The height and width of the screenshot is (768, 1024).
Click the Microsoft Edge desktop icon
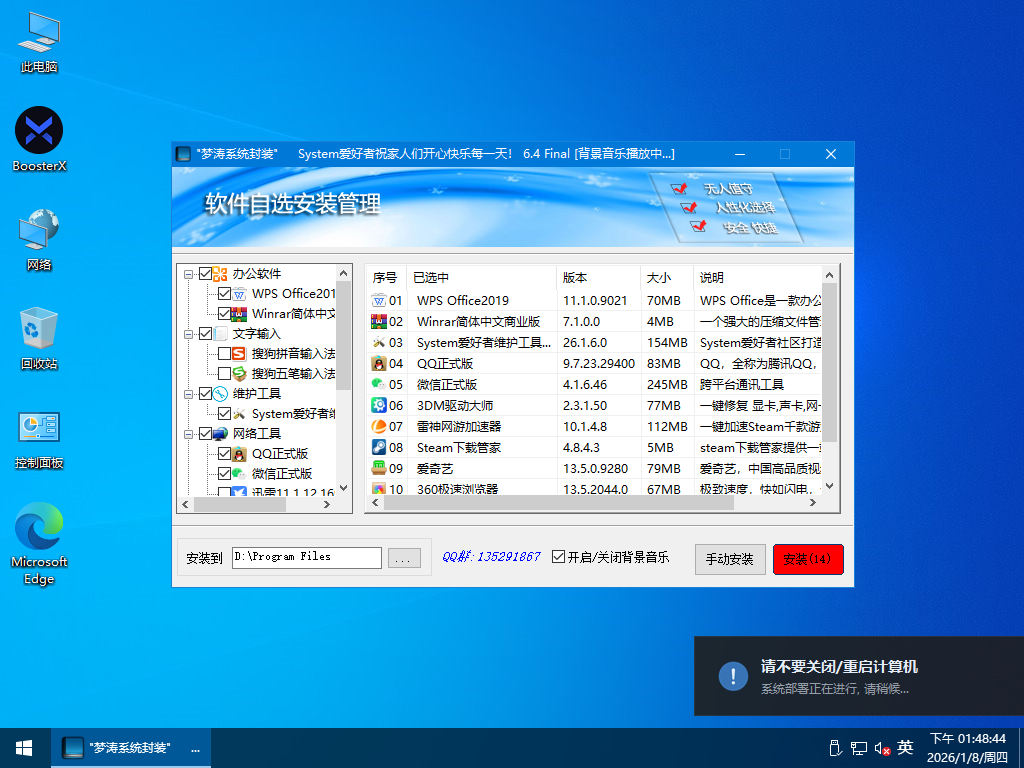(39, 526)
